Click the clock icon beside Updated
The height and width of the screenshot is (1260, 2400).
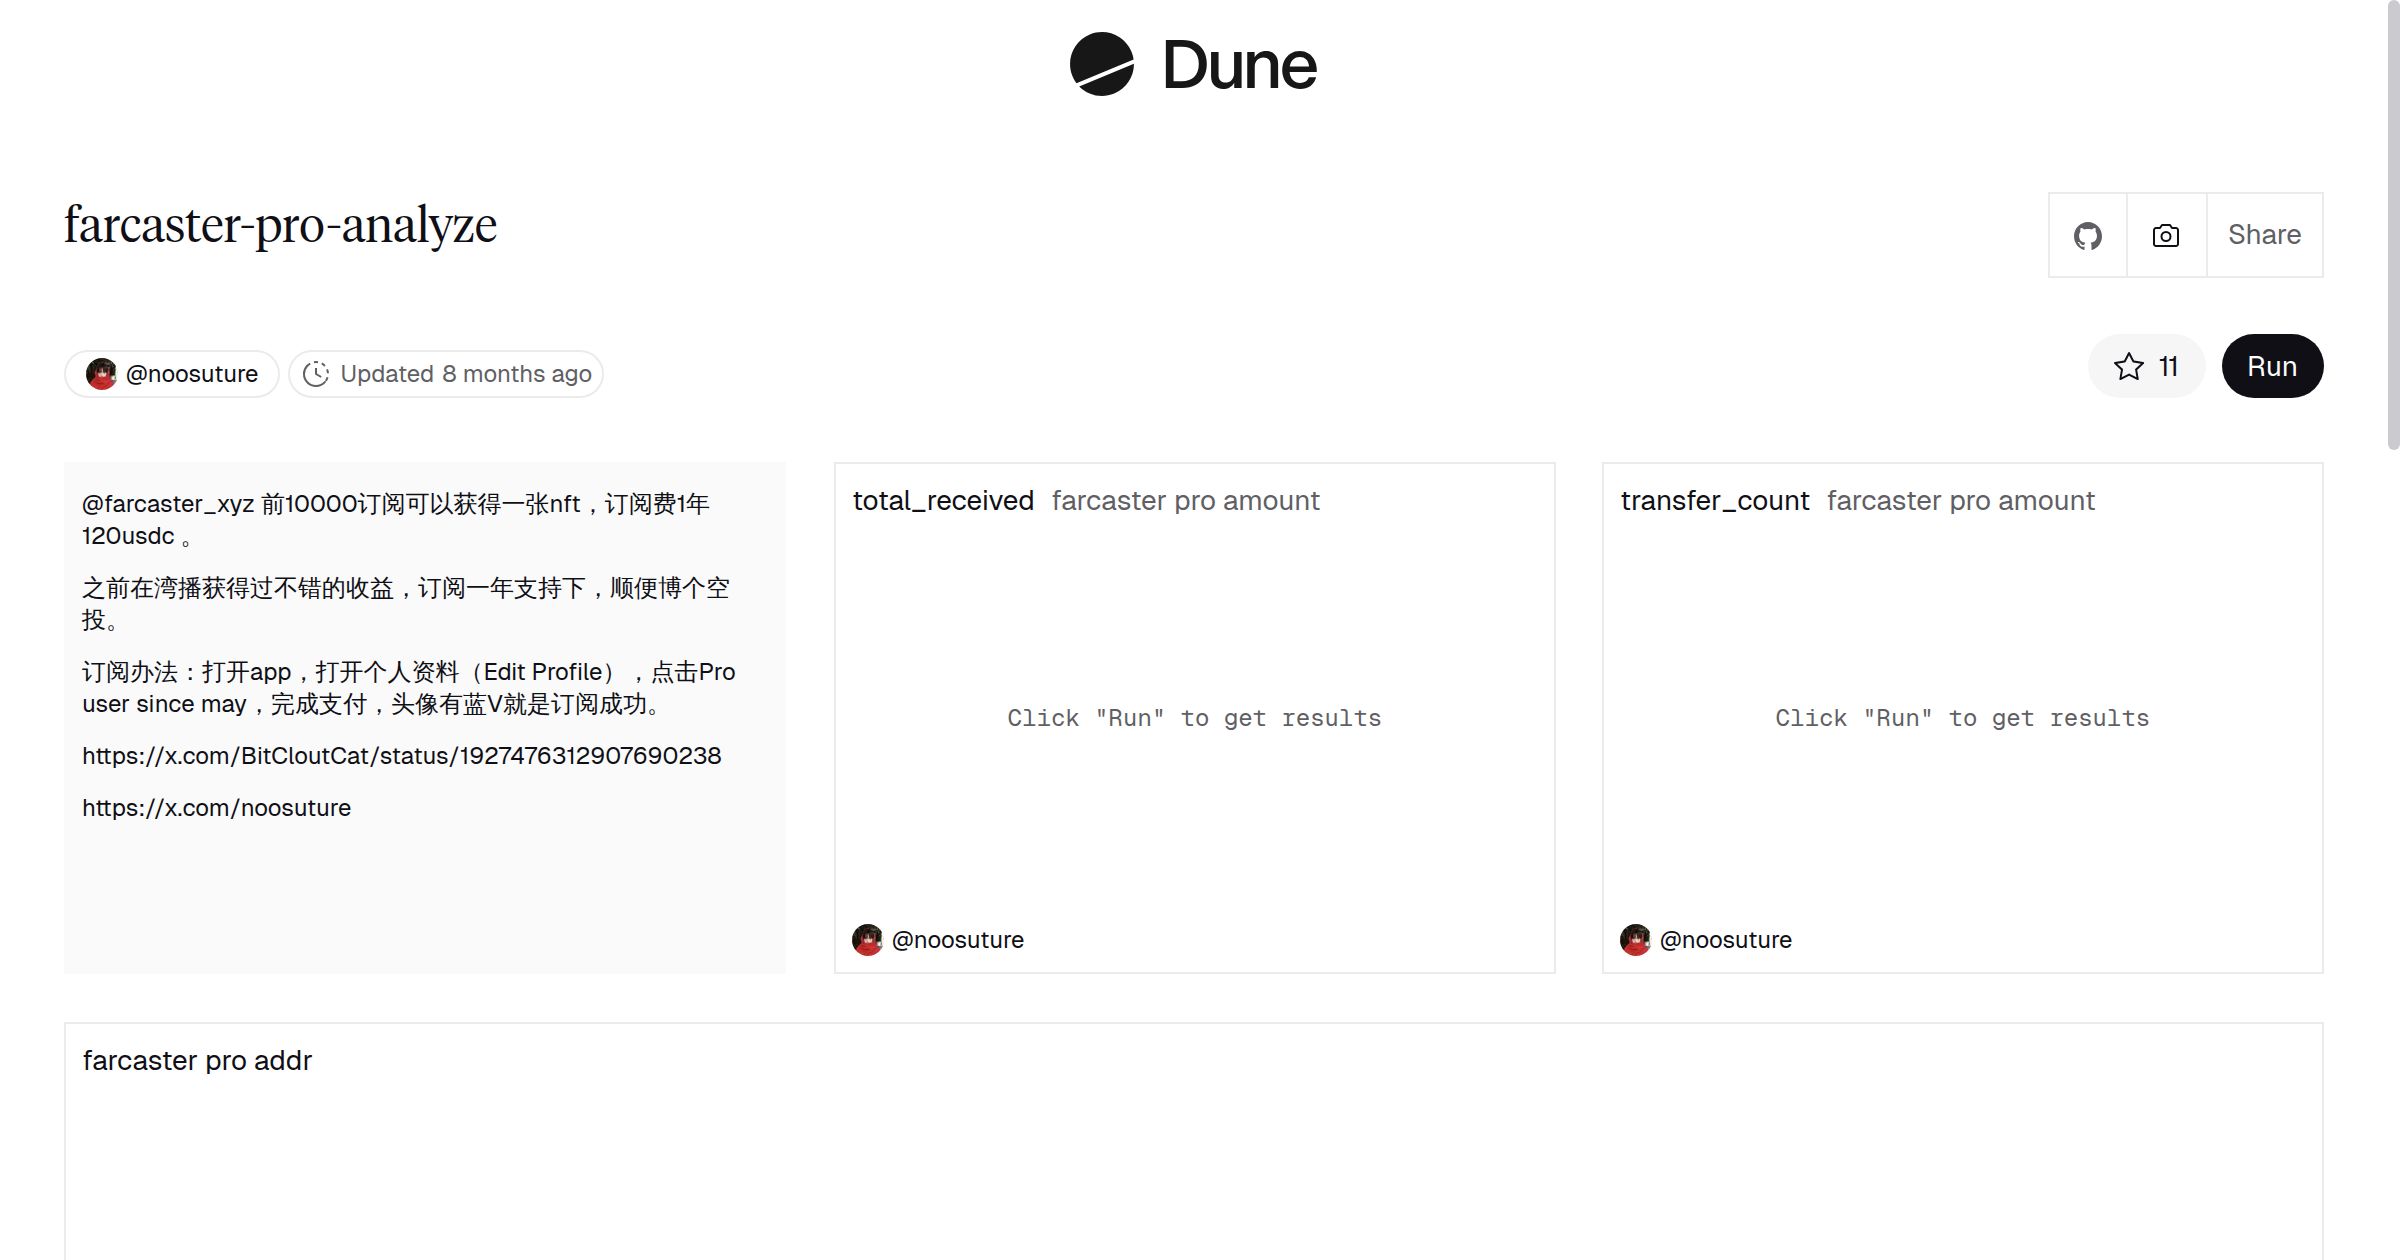(316, 374)
